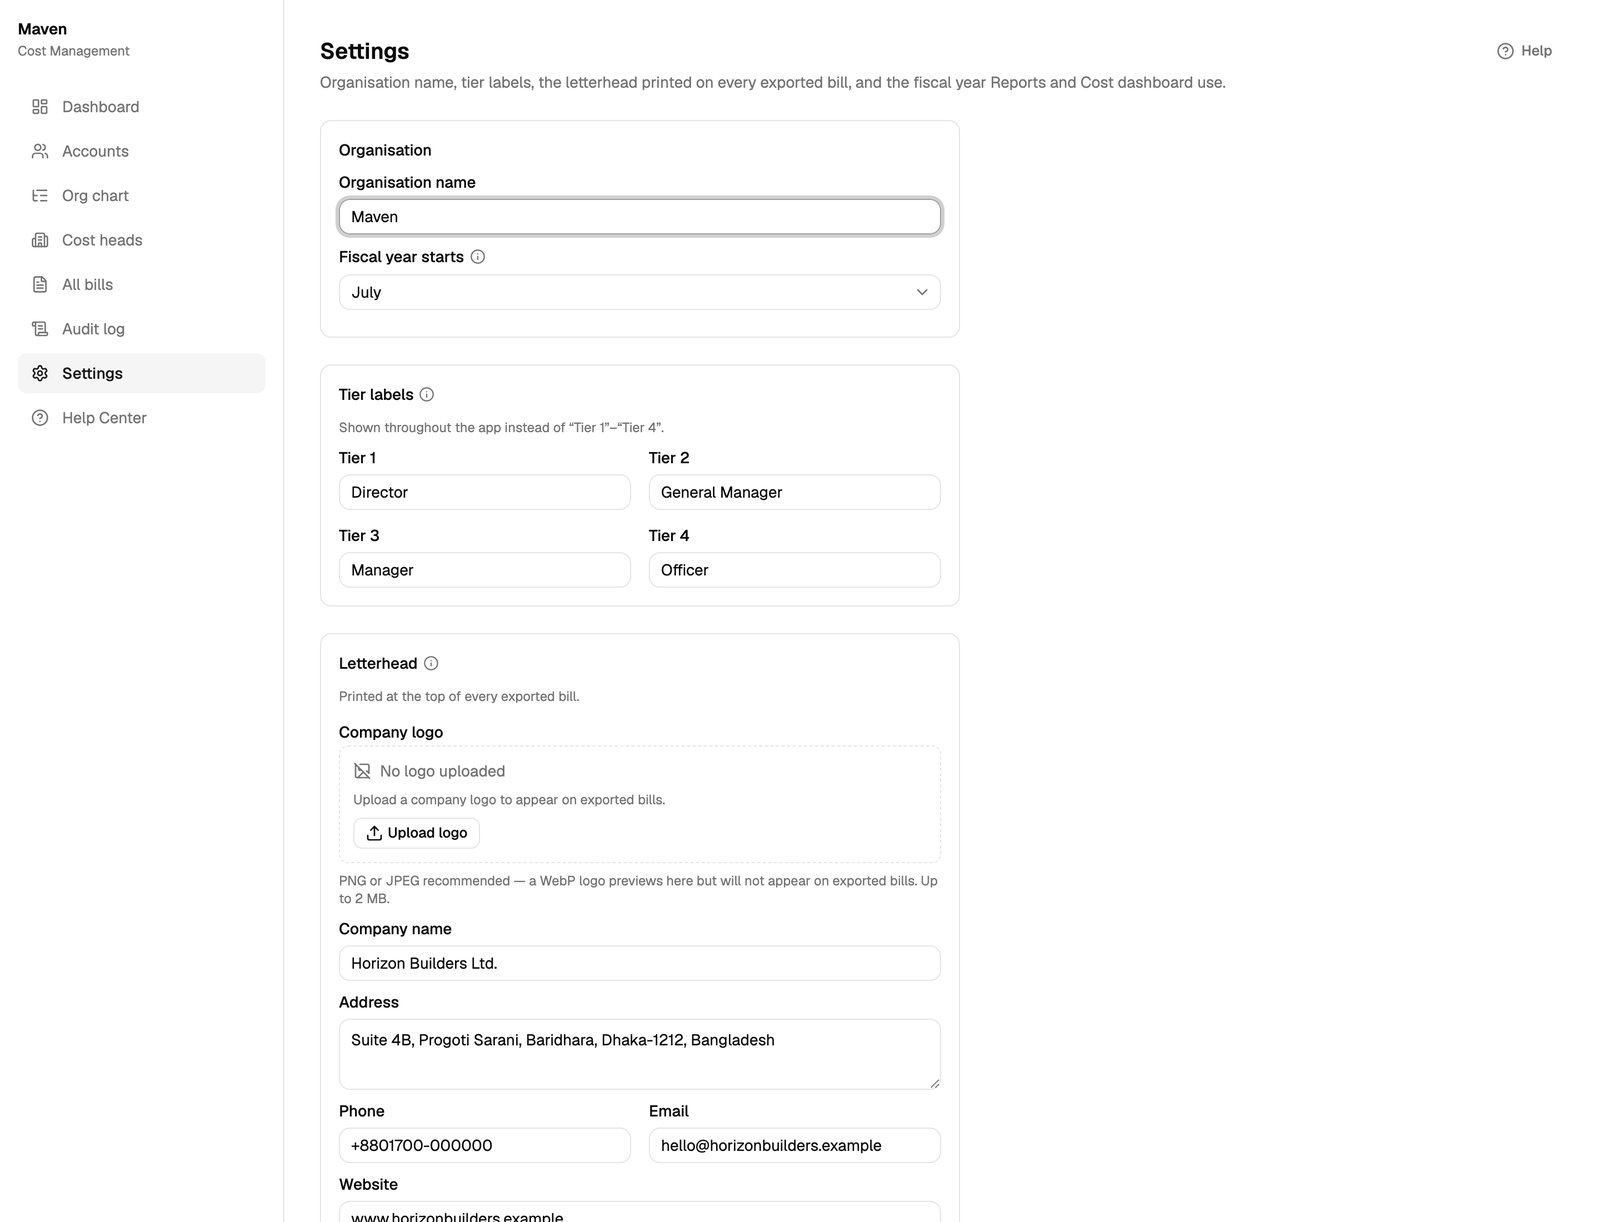Open Help link in top right

[x=1524, y=51]
